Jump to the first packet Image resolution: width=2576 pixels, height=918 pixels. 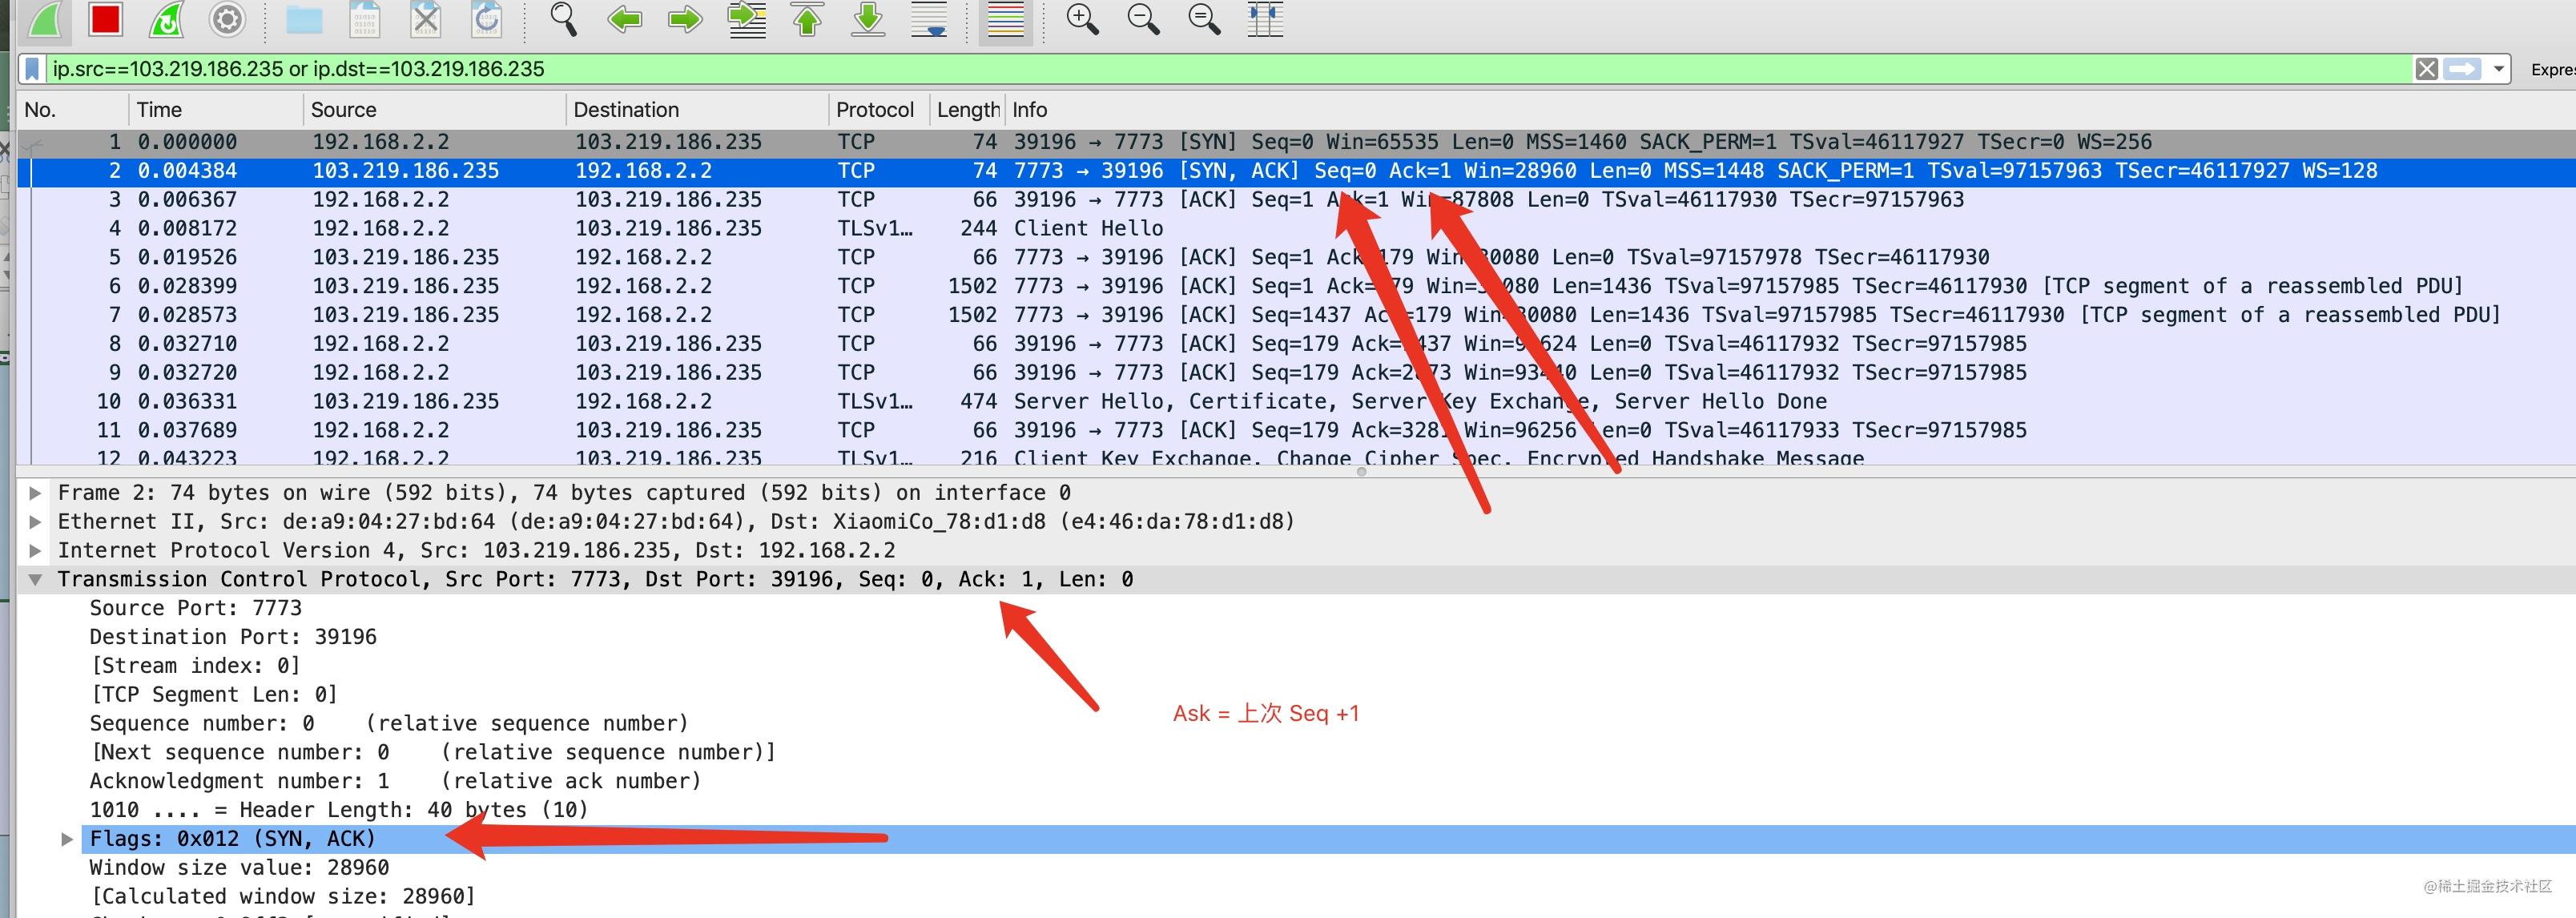(808, 19)
